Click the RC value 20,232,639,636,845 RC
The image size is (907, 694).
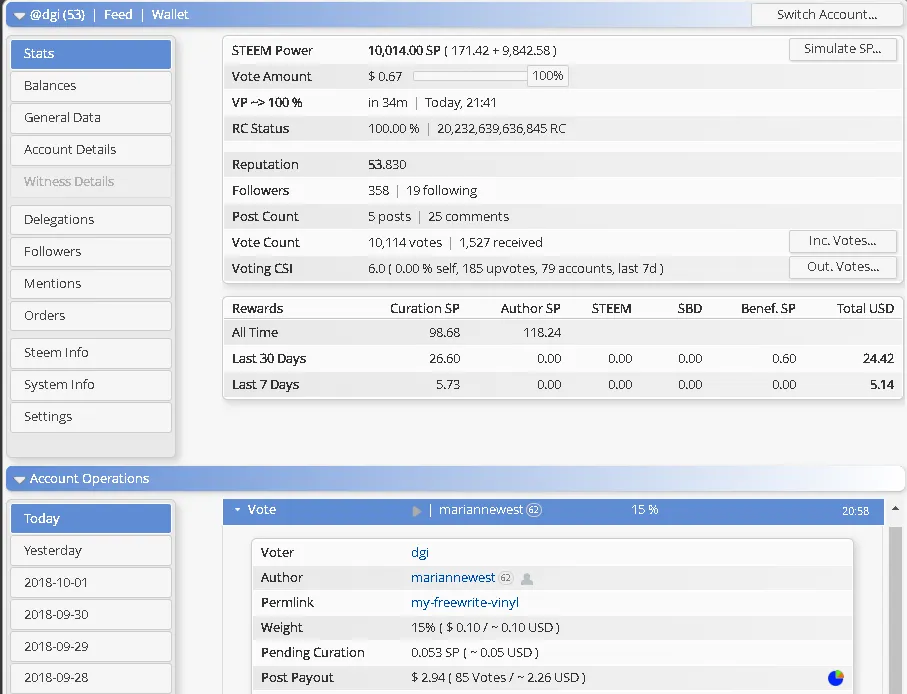click(501, 129)
